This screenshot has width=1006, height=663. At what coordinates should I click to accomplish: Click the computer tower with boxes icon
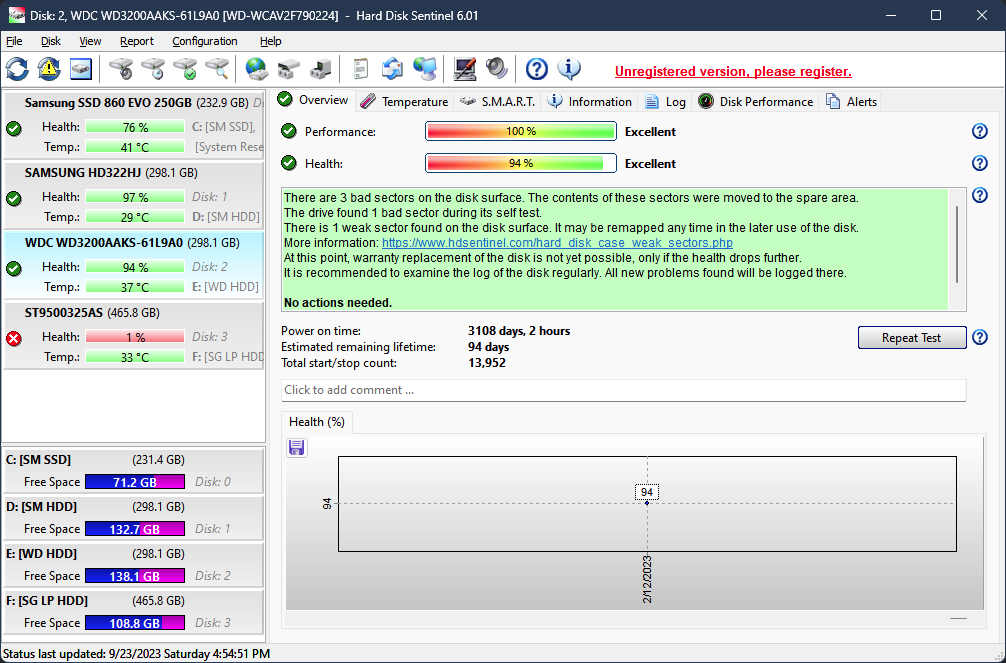tap(321, 69)
